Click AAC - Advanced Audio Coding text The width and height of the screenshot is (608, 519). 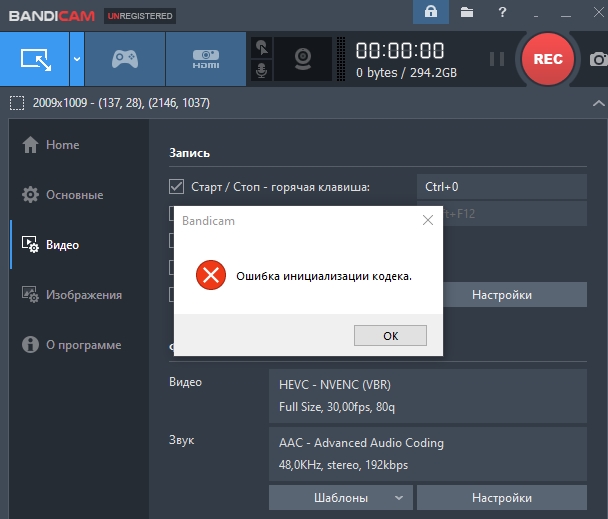click(x=361, y=443)
